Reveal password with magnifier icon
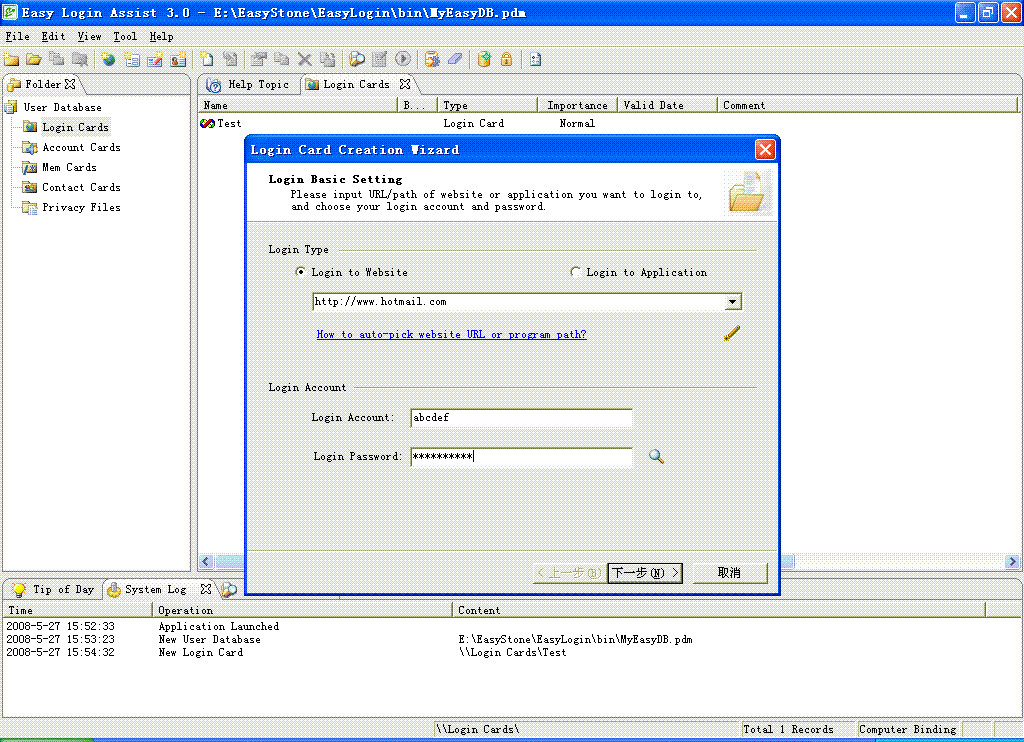This screenshot has height=742, width=1024. [656, 456]
